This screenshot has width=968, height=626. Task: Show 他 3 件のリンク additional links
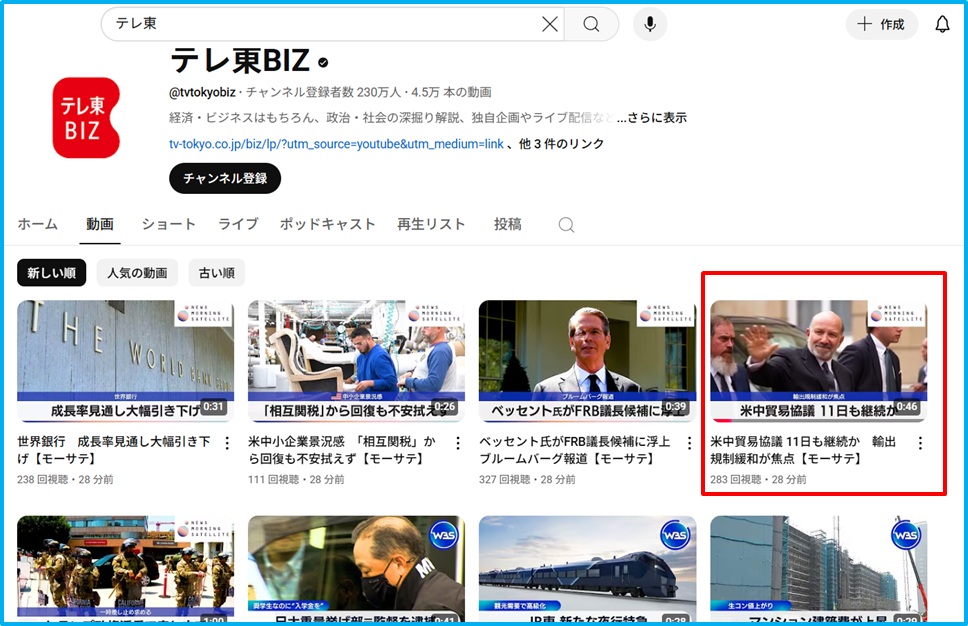tap(561, 144)
